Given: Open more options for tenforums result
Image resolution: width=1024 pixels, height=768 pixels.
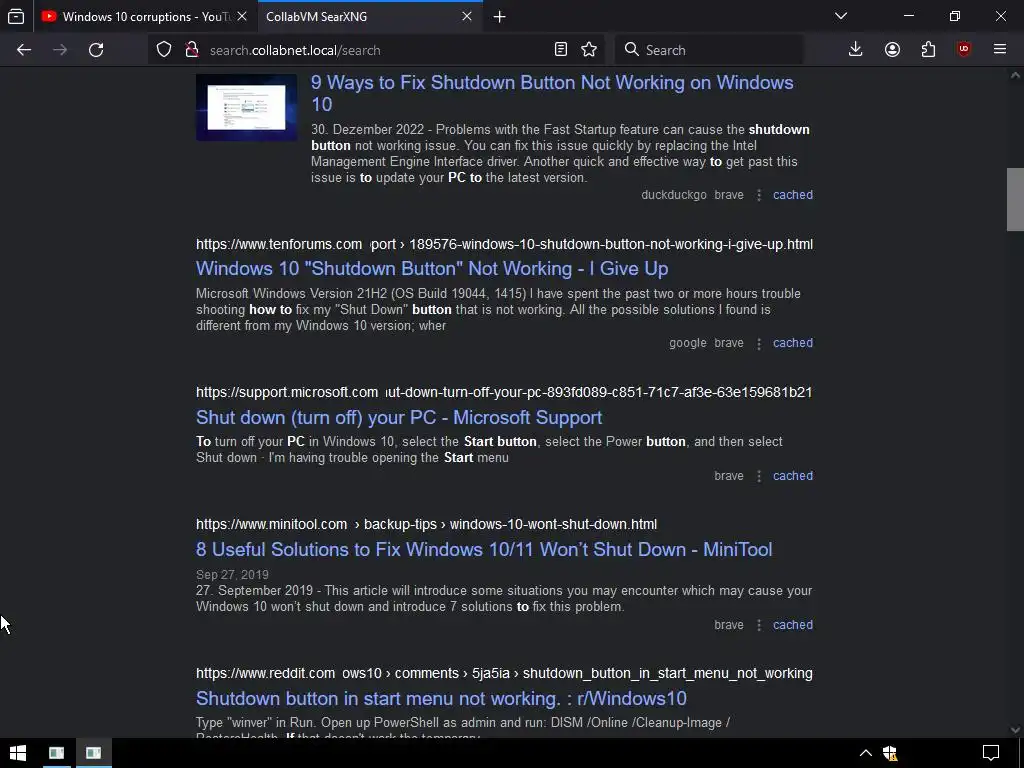Looking at the screenshot, I should point(758,343).
